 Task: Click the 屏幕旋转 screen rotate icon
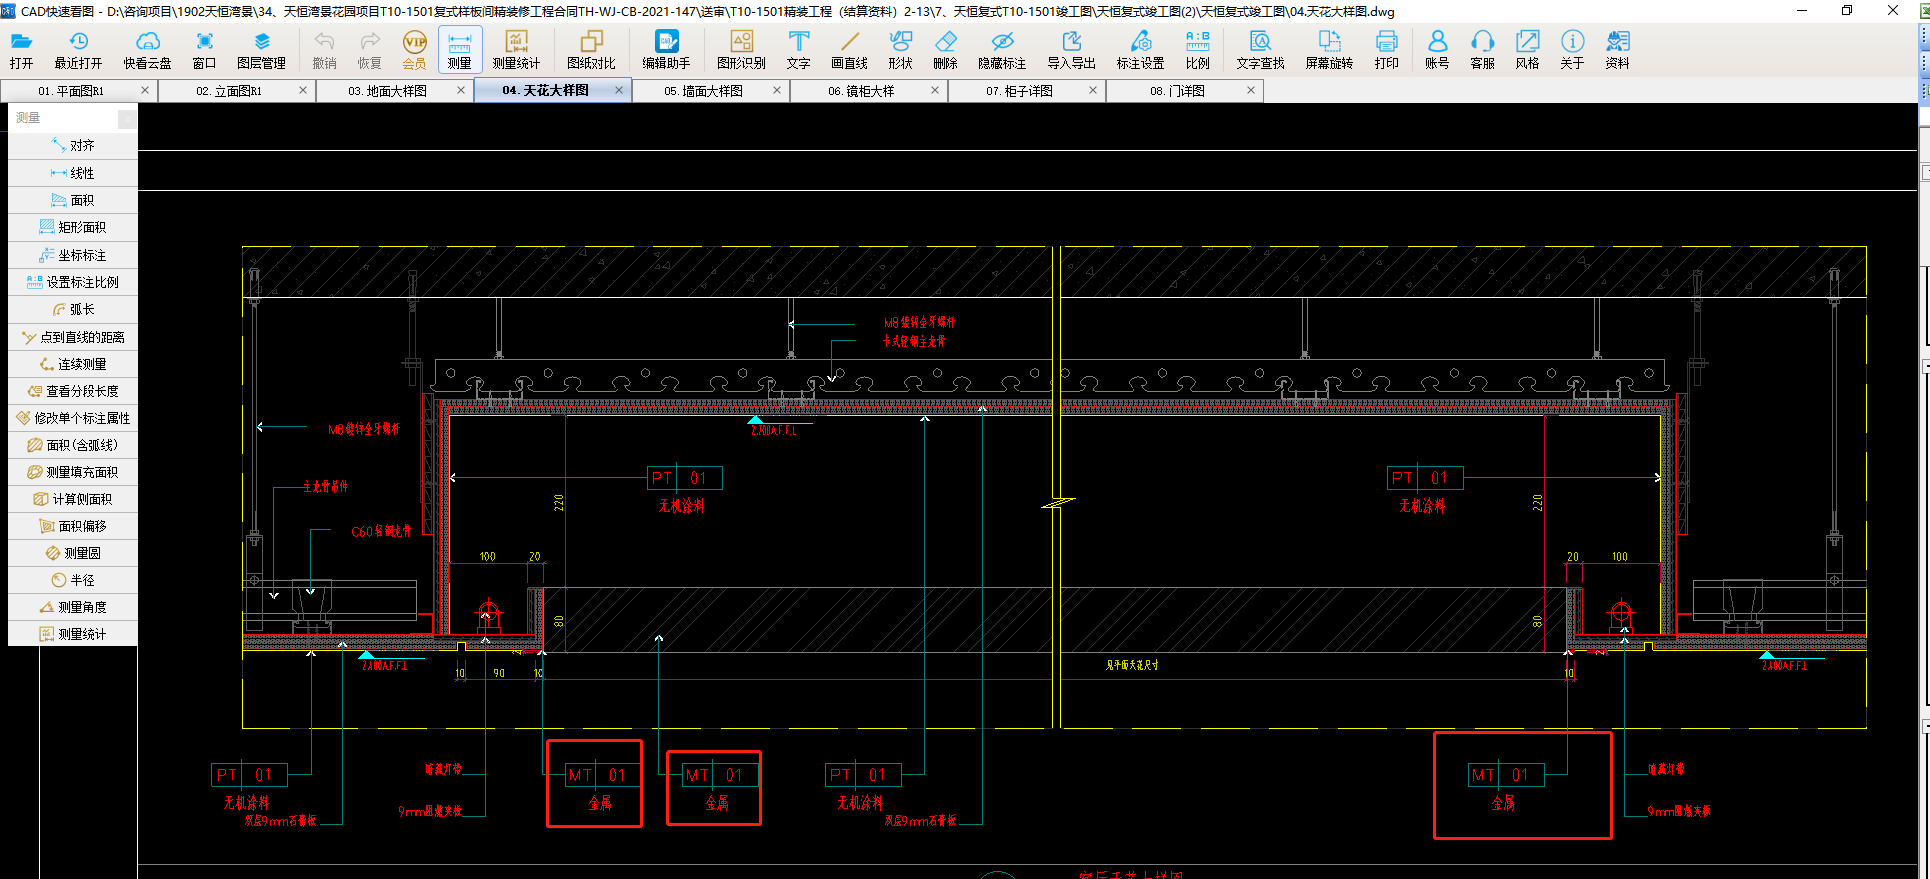pos(1329,49)
